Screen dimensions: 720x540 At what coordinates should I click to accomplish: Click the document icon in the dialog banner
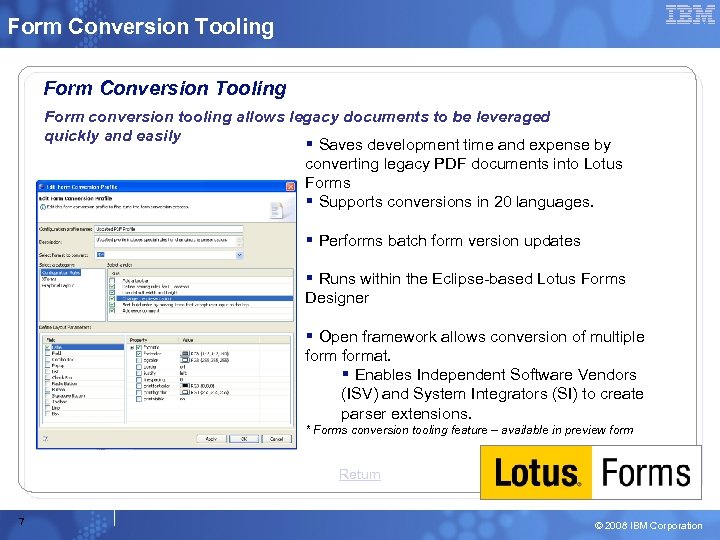(276, 210)
